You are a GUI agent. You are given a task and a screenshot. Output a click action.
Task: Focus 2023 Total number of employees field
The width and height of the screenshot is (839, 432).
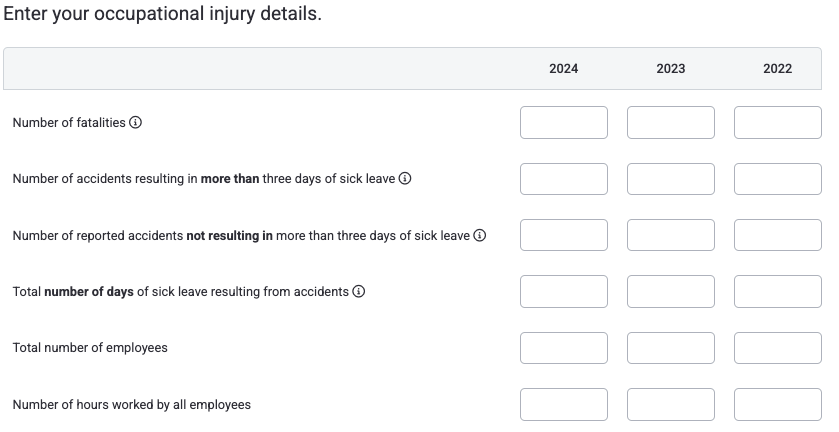tap(671, 348)
